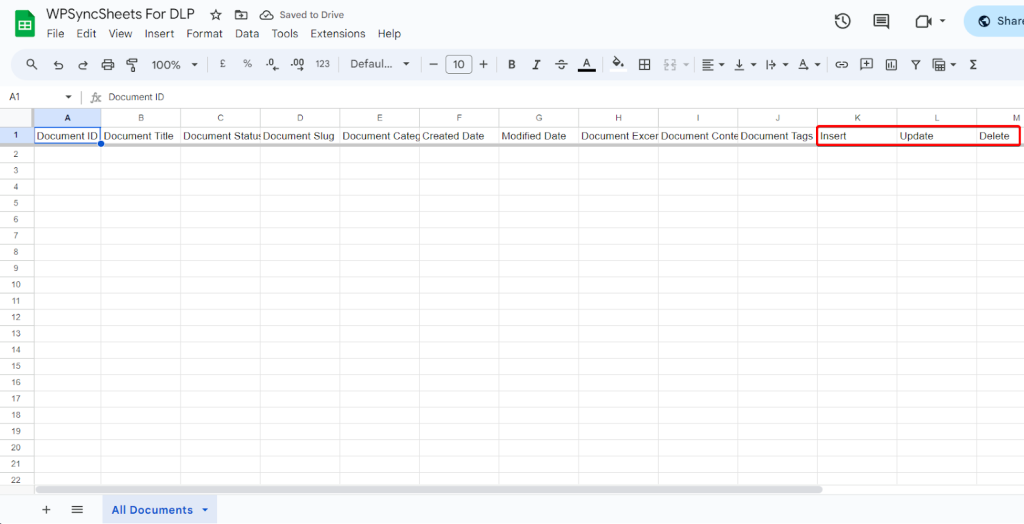Click the horizontal scrollbar

pos(429,489)
